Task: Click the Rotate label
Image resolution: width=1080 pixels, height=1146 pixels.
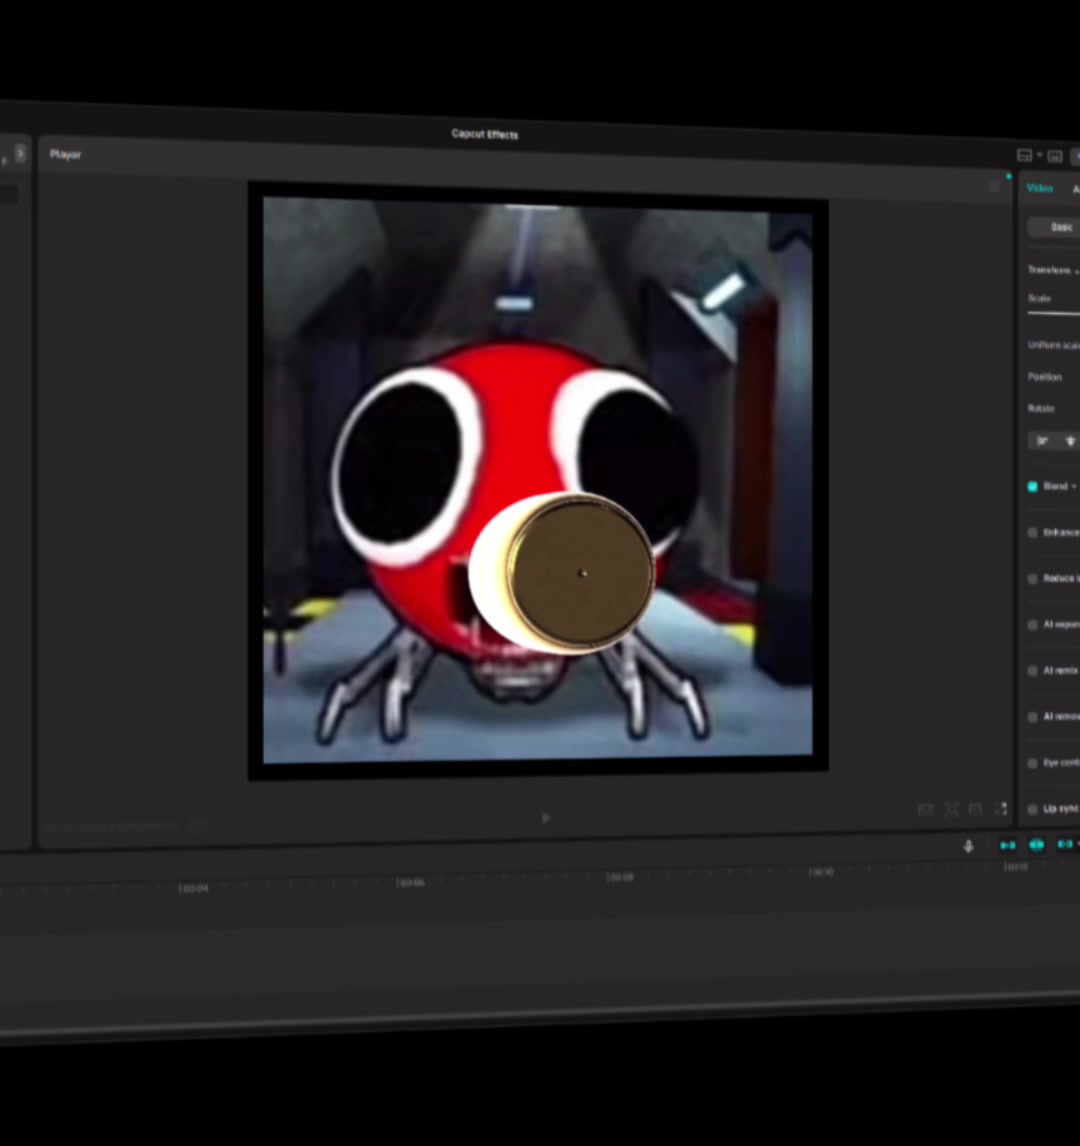Action: pyautogui.click(x=1041, y=408)
